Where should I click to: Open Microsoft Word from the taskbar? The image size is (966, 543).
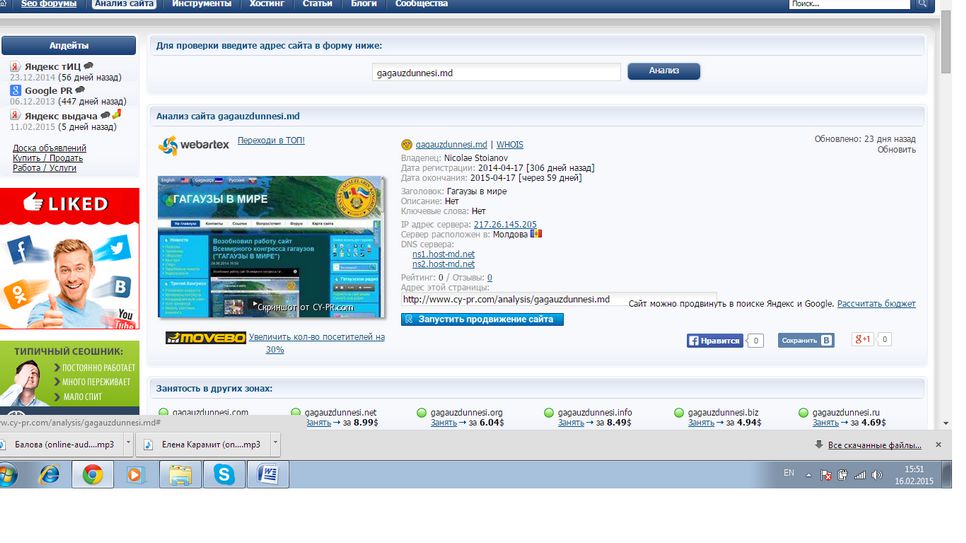tap(269, 475)
